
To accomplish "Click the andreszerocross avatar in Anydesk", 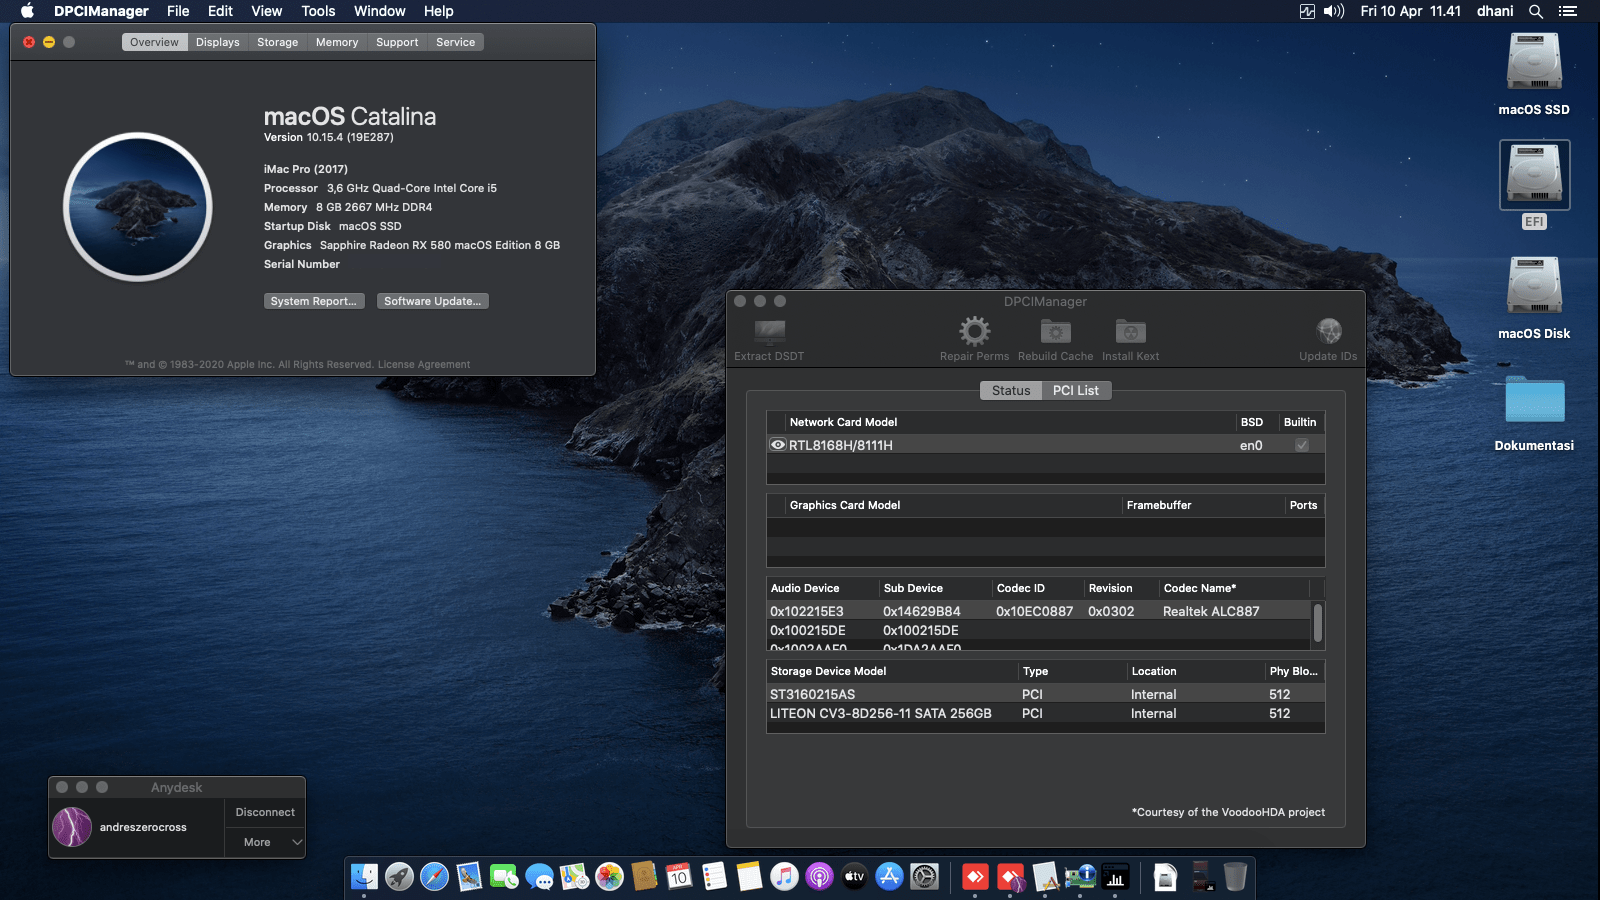I will 72,827.
